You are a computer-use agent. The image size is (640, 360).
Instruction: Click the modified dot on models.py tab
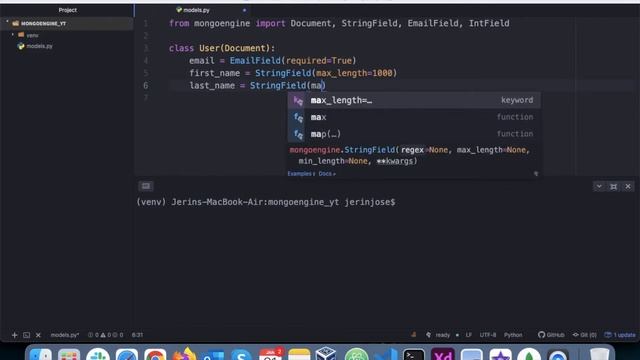[x=244, y=10]
